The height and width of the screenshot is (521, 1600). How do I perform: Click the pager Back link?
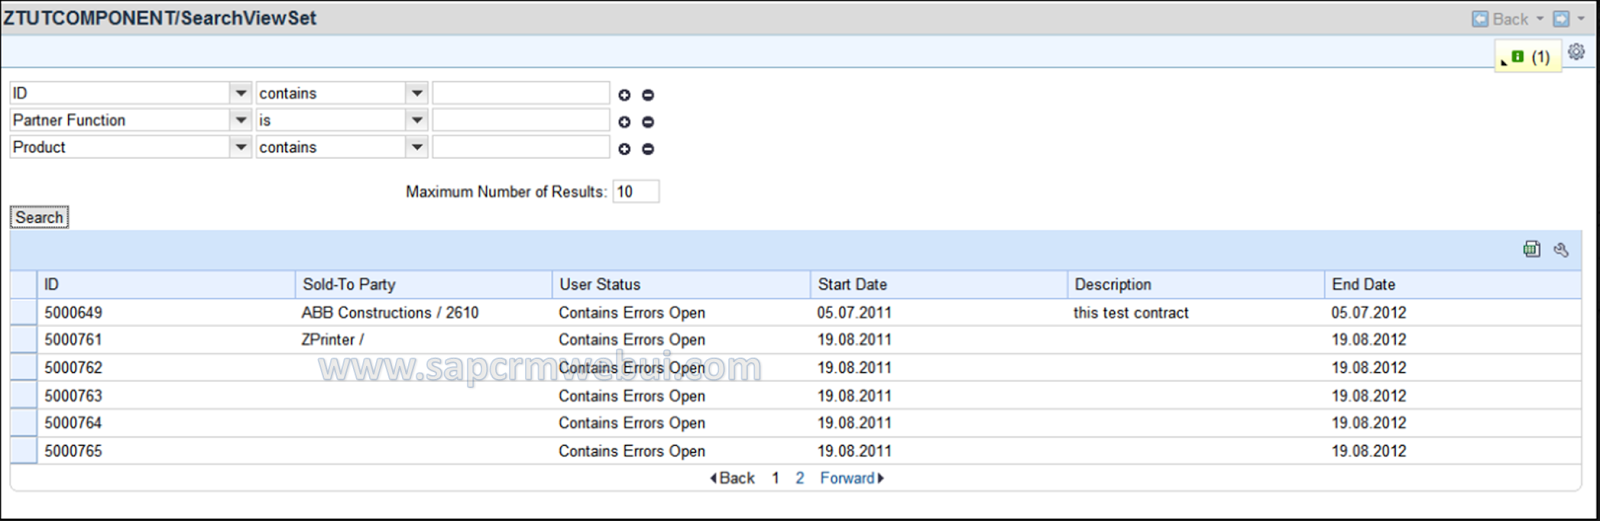point(732,478)
